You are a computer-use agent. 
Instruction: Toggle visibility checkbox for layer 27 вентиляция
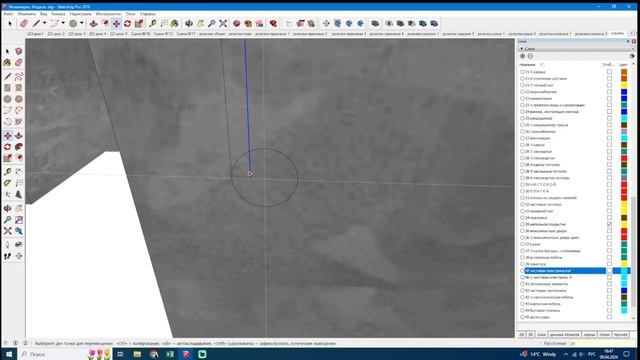tap(609, 138)
